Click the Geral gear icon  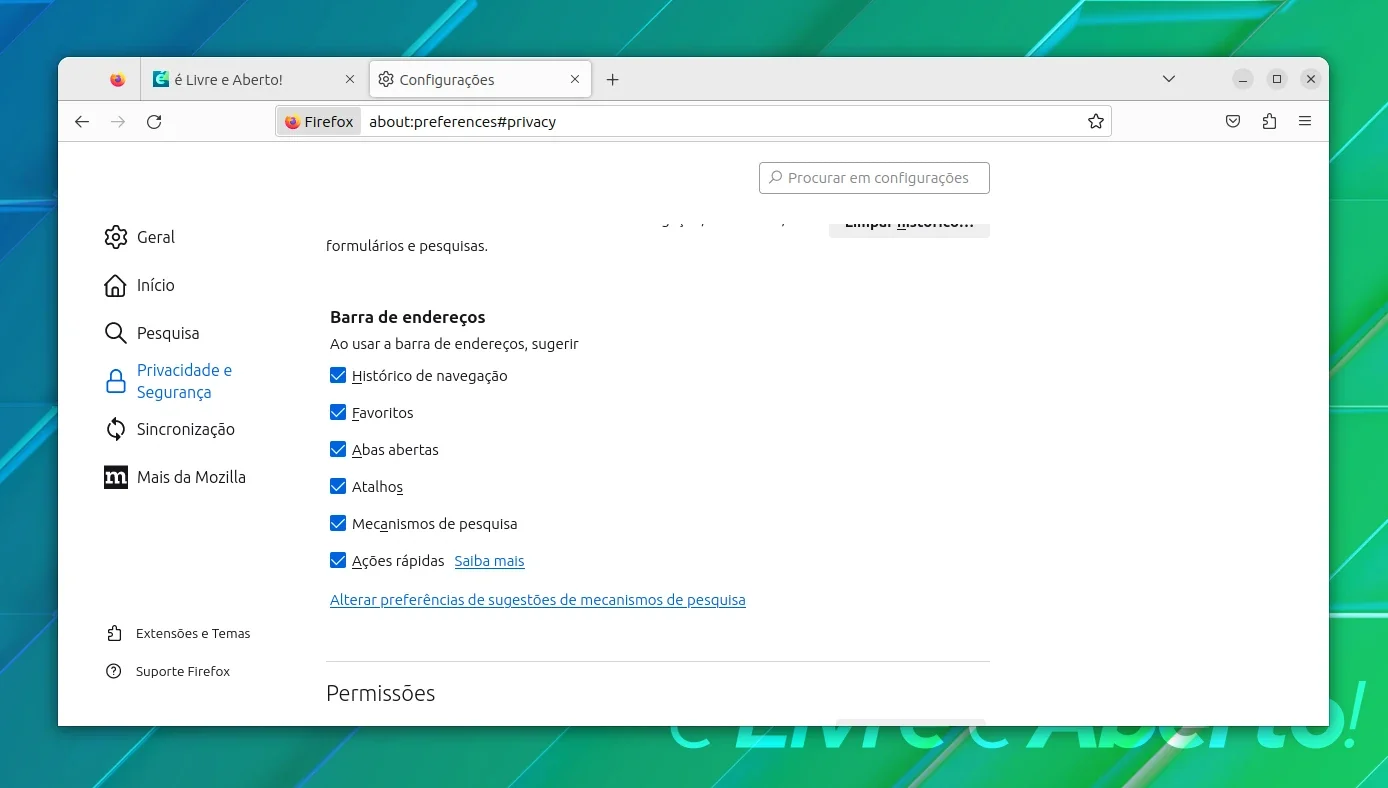pos(116,237)
